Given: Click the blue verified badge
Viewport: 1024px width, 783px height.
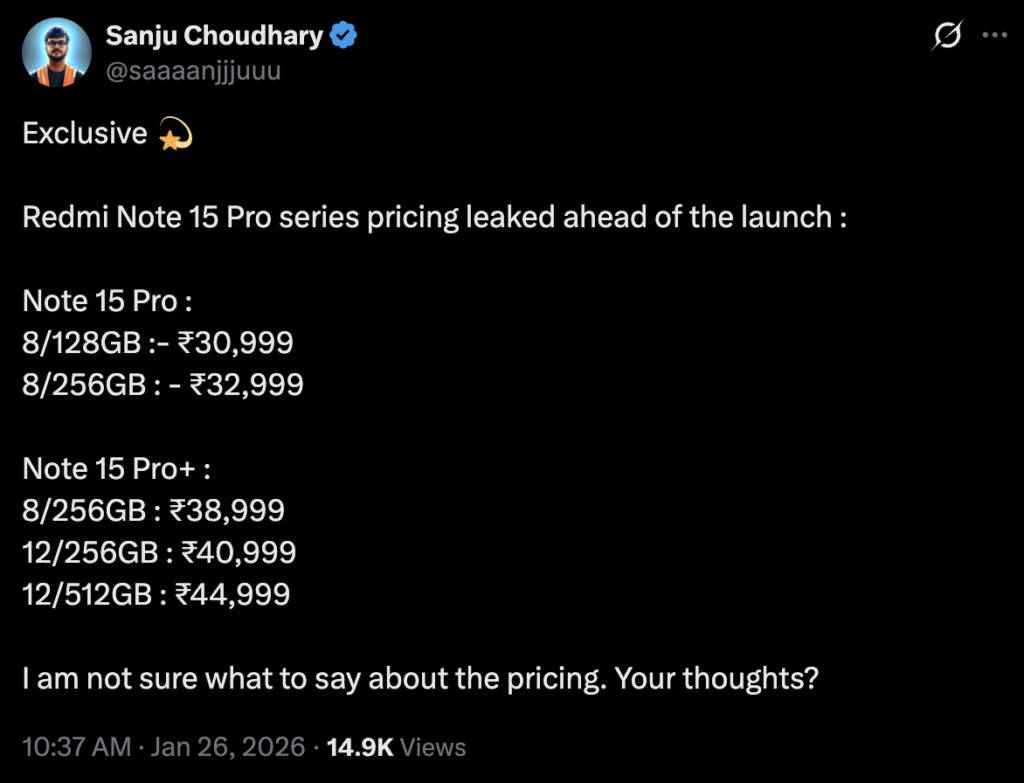Looking at the screenshot, I should 345,37.
